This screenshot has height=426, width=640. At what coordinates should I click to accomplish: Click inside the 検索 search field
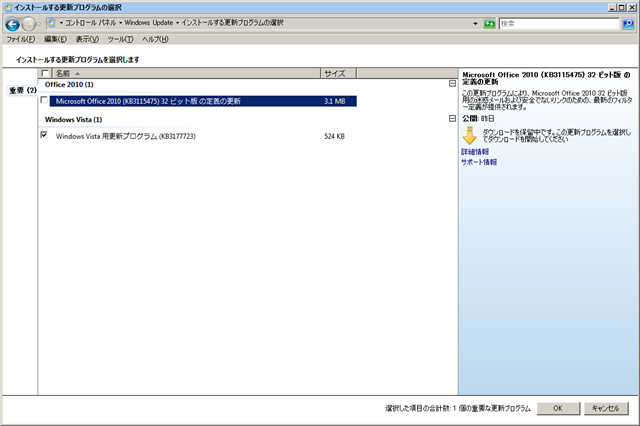point(559,24)
